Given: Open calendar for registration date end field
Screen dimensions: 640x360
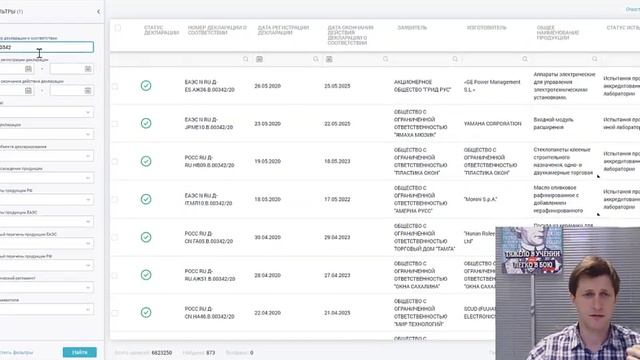Looking at the screenshot, I should 88,69.
